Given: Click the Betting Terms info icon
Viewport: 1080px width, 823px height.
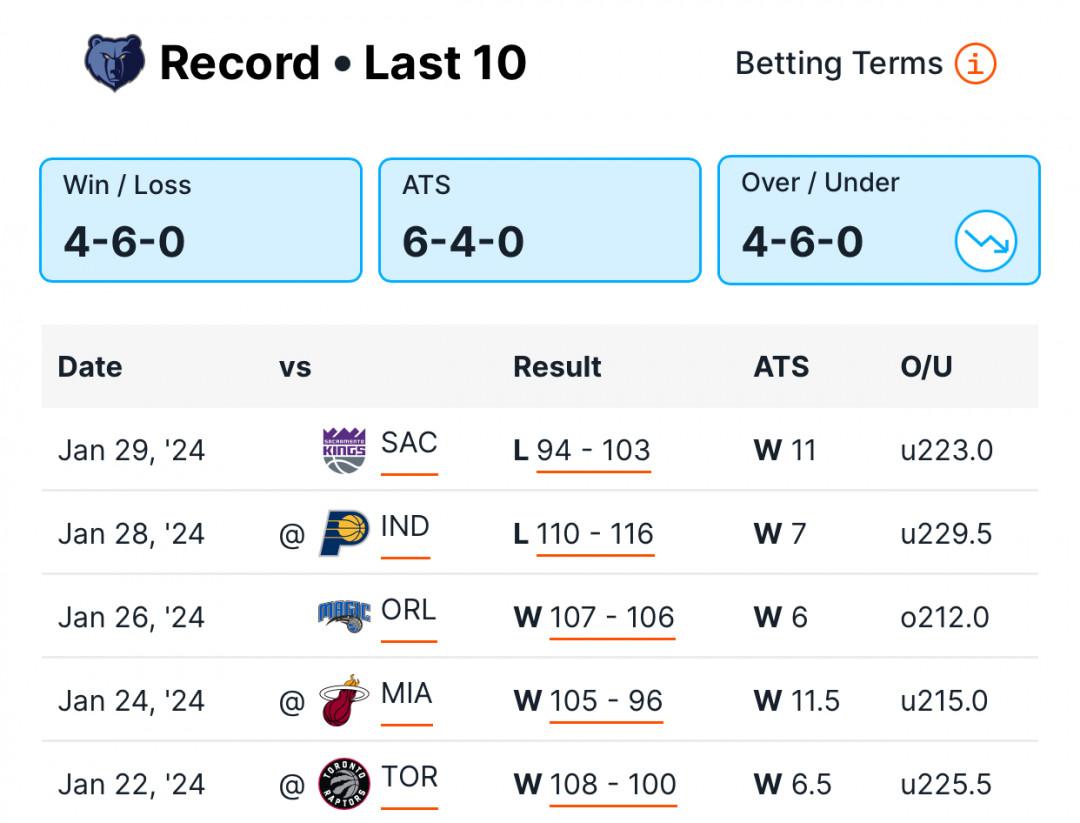Looking at the screenshot, I should 975,63.
